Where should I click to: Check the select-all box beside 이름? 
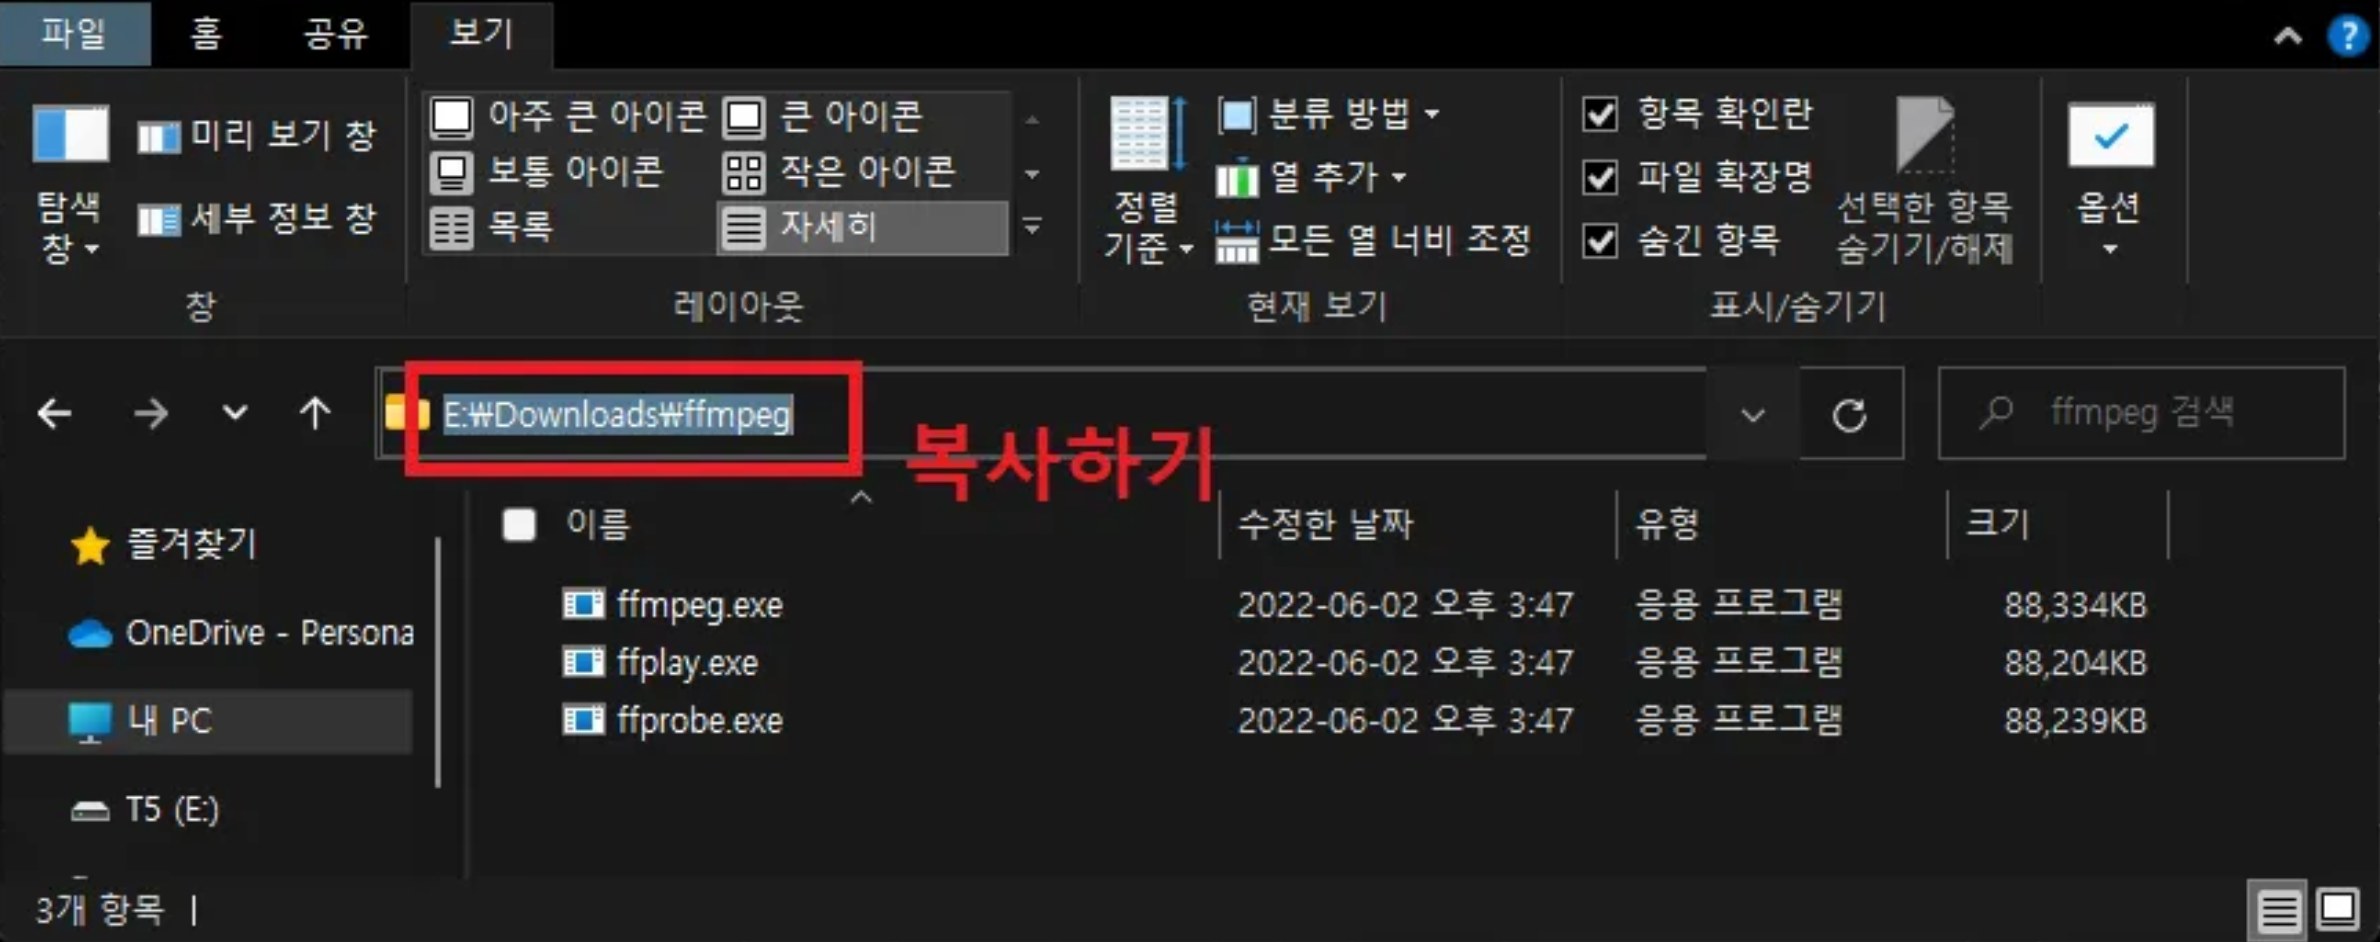click(x=519, y=524)
